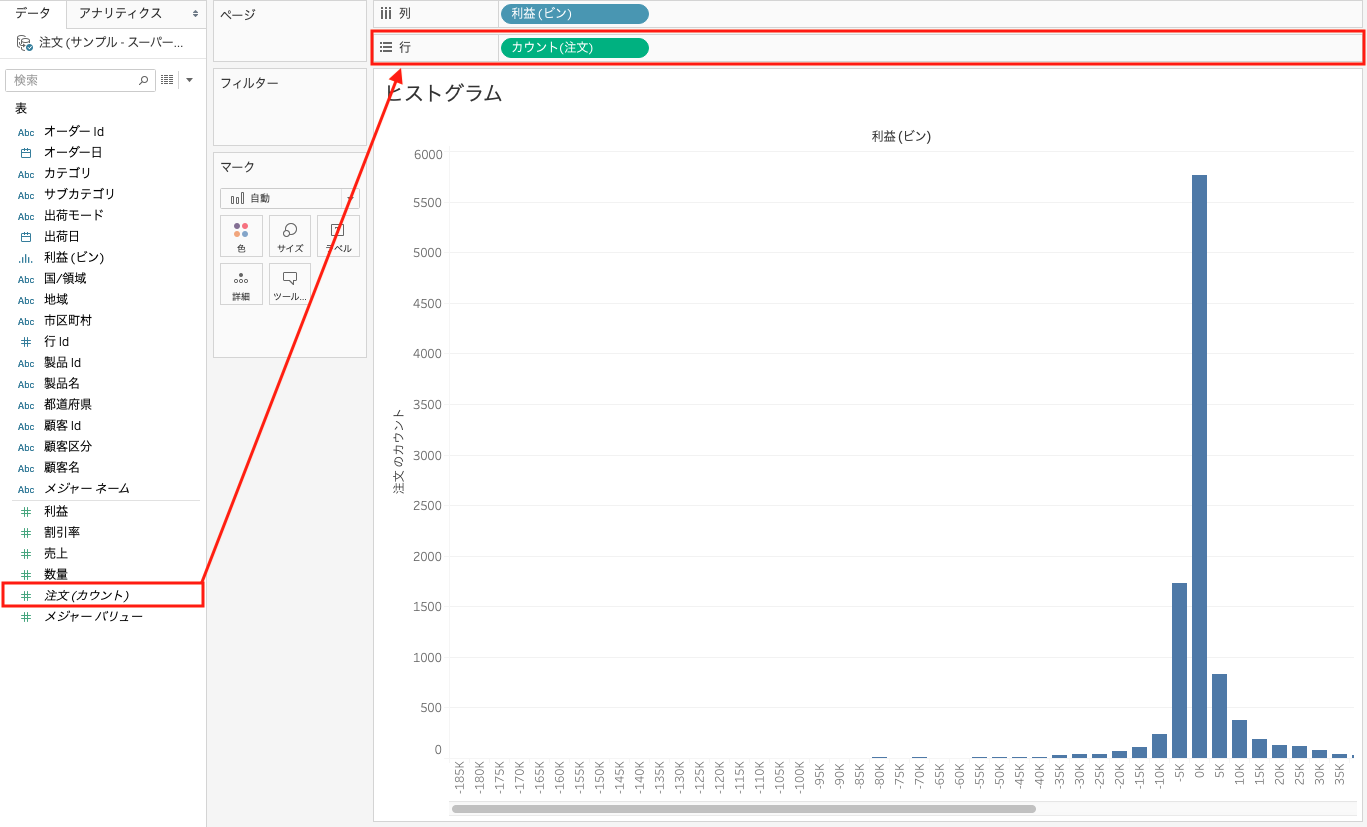The height and width of the screenshot is (827, 1367).
Task: Switch to the アナリティクス tab
Action: [120, 13]
